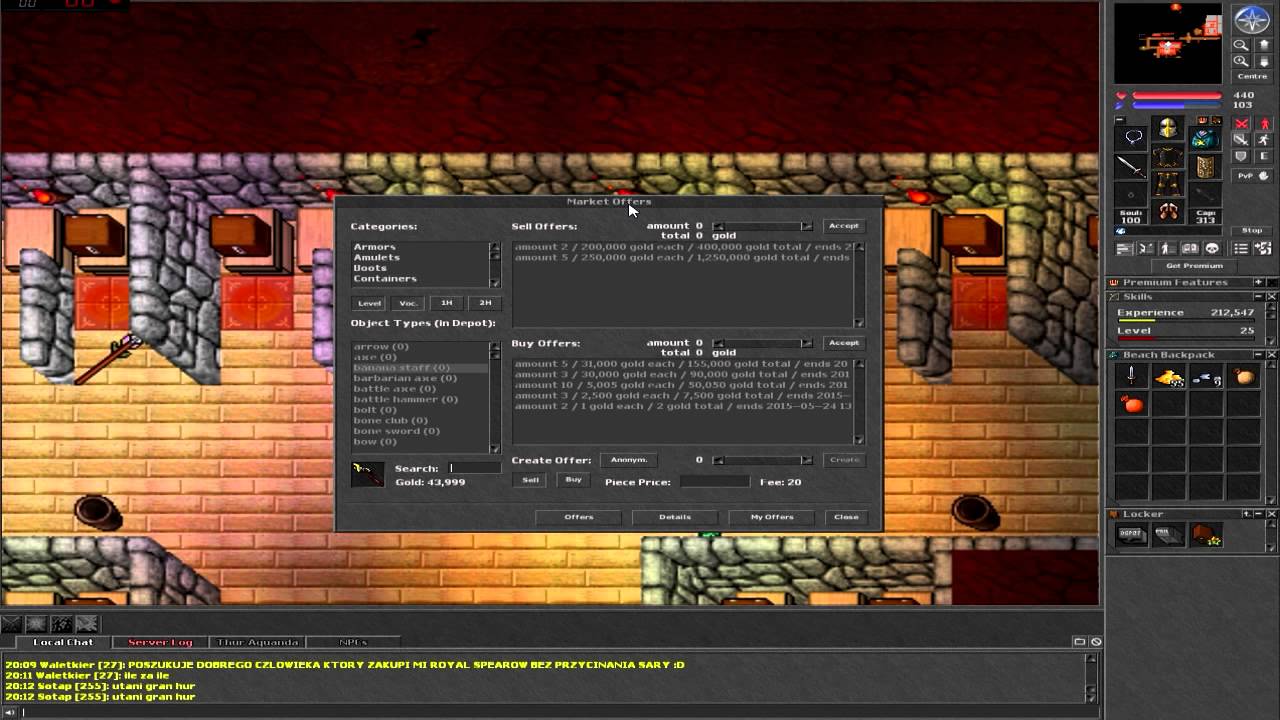
Task: Choose Sell as offer type
Action: click(x=531, y=480)
